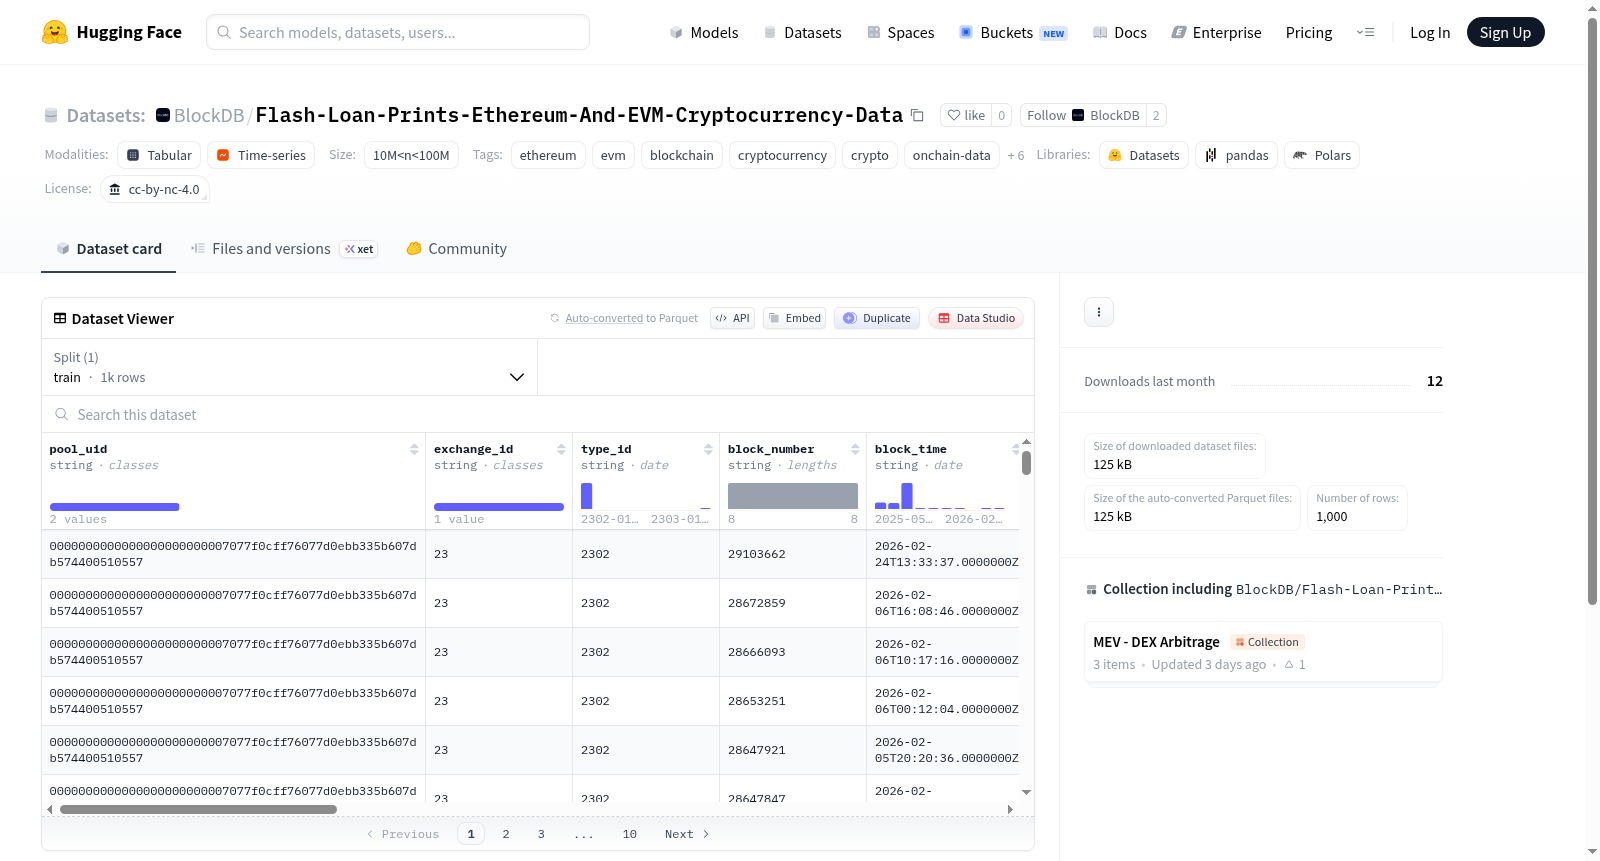1600x861 pixels.
Task: Open Buckets from the navigation bar
Action: pyautogui.click(x=1013, y=33)
